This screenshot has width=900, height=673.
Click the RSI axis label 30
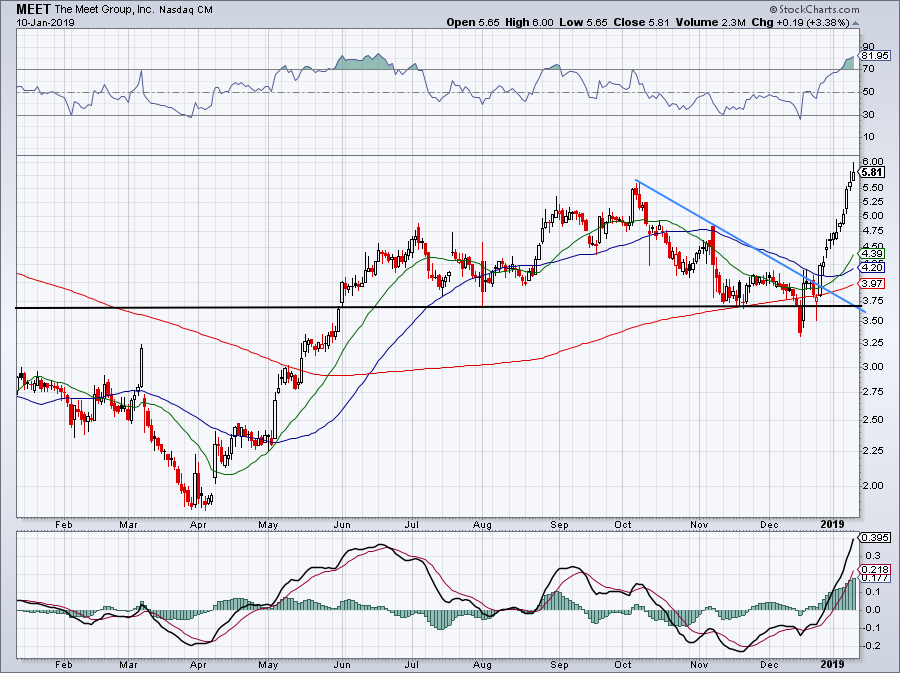click(x=869, y=115)
